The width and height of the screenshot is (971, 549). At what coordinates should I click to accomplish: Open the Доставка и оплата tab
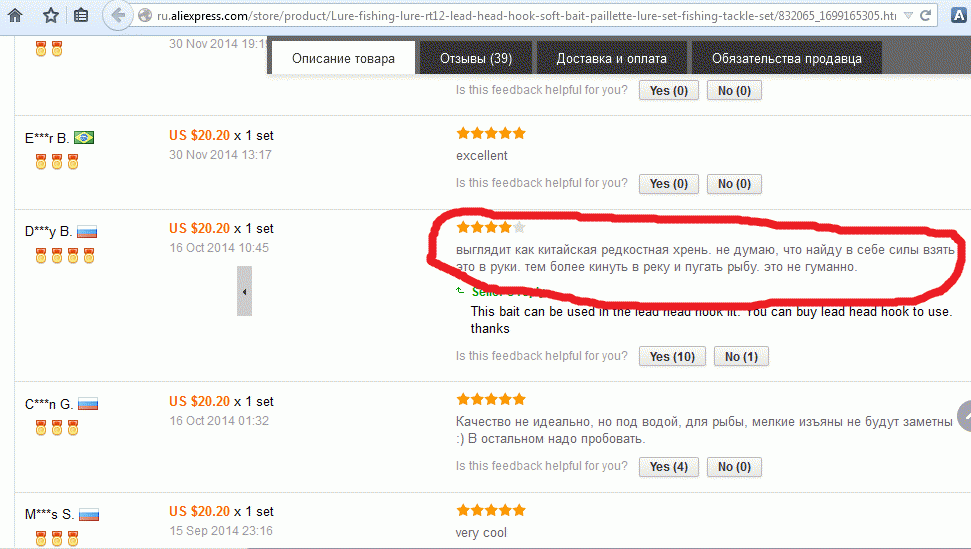coord(611,58)
